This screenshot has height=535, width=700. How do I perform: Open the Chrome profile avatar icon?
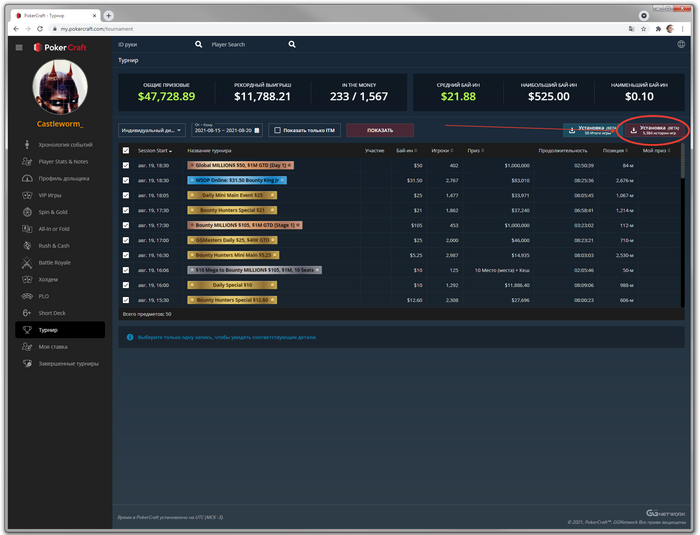coord(670,29)
